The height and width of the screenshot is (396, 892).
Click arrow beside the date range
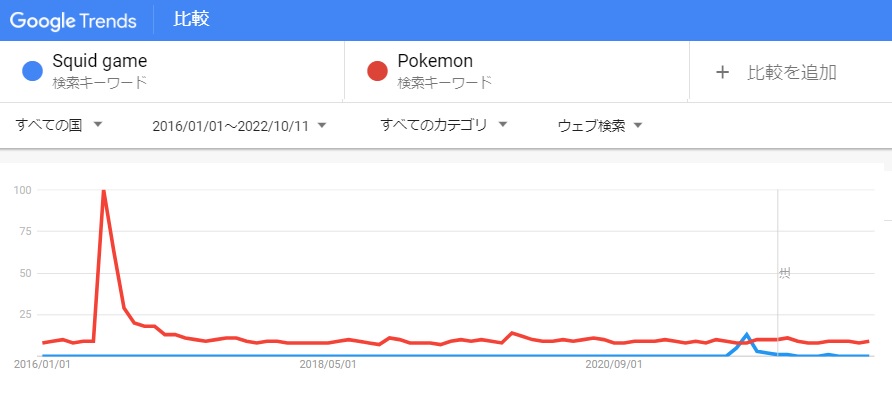(322, 126)
